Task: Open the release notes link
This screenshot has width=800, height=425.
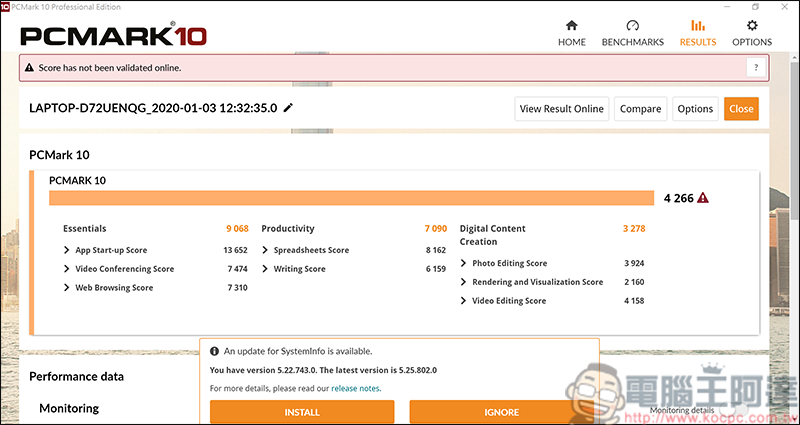Action: coord(355,388)
